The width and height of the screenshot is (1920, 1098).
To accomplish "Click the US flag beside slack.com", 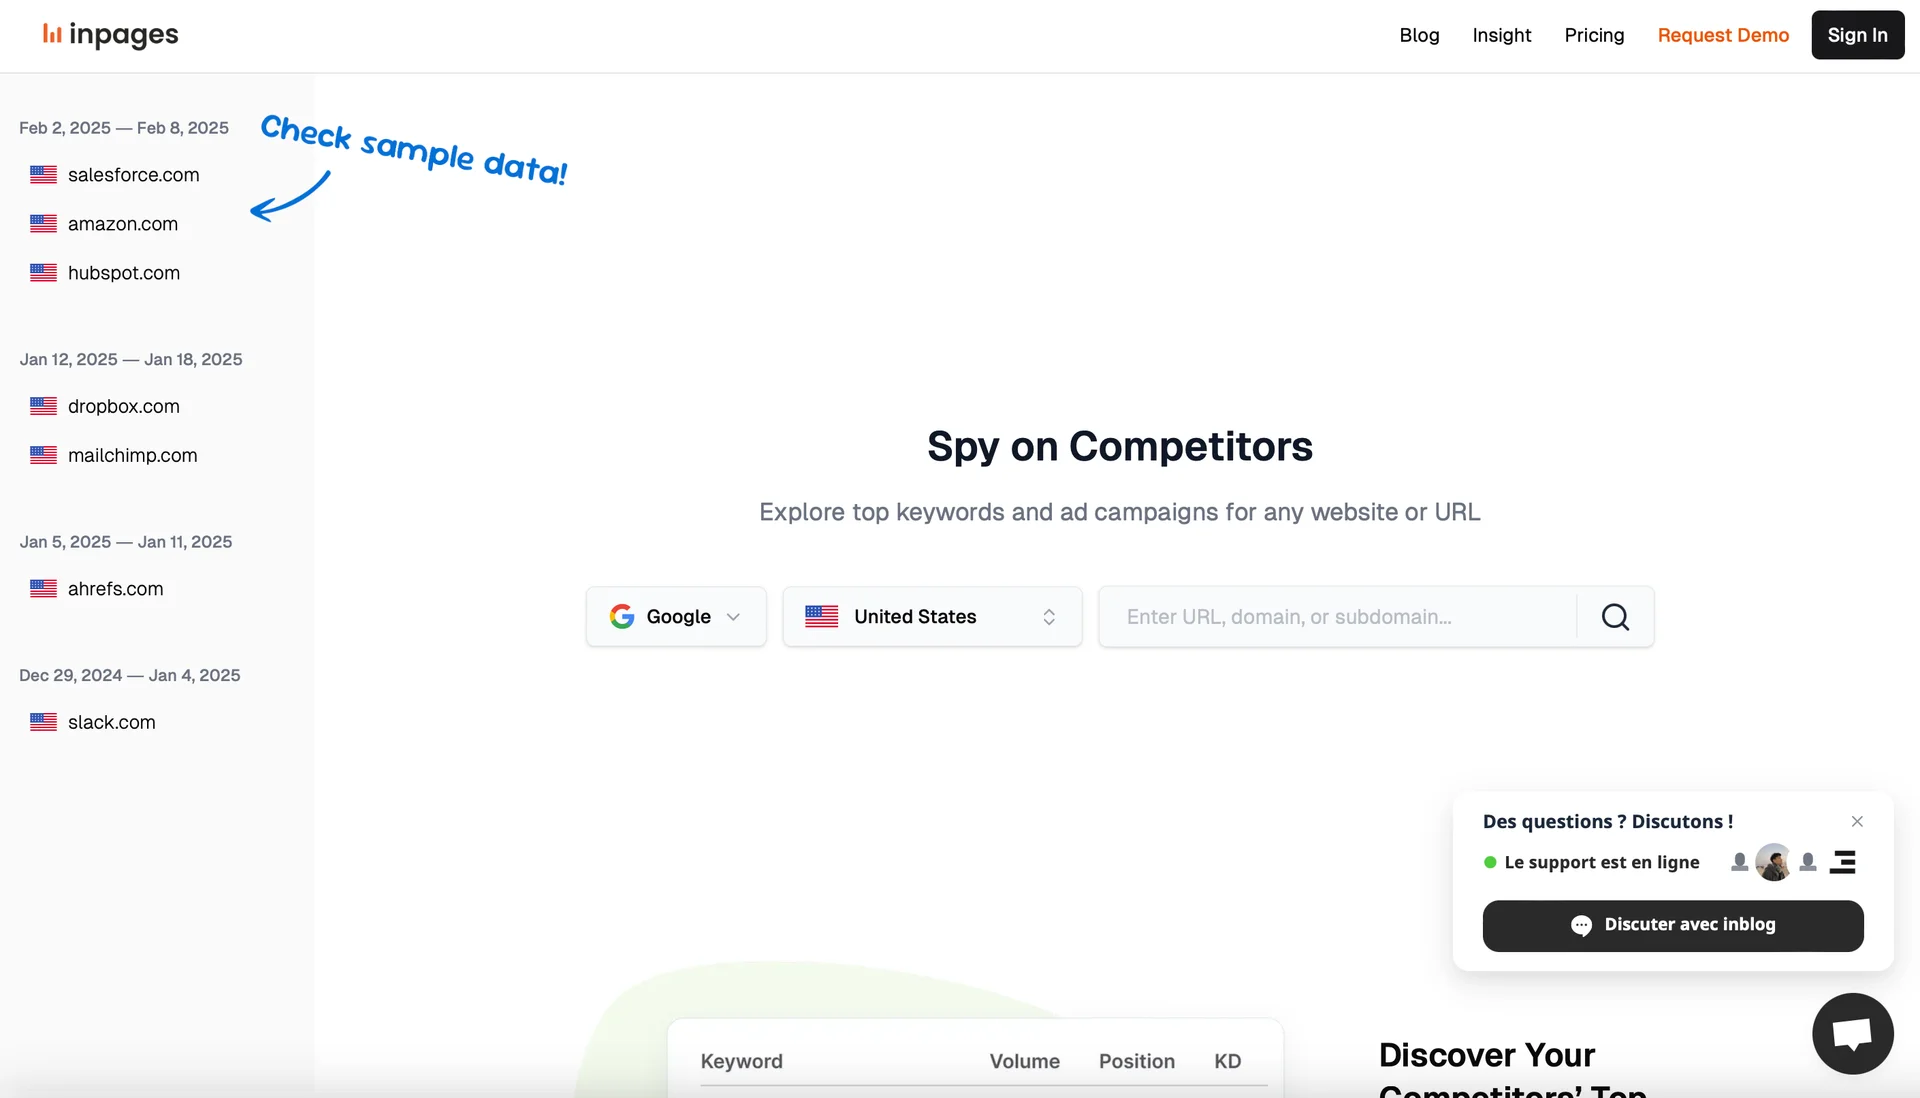I will tap(43, 722).
